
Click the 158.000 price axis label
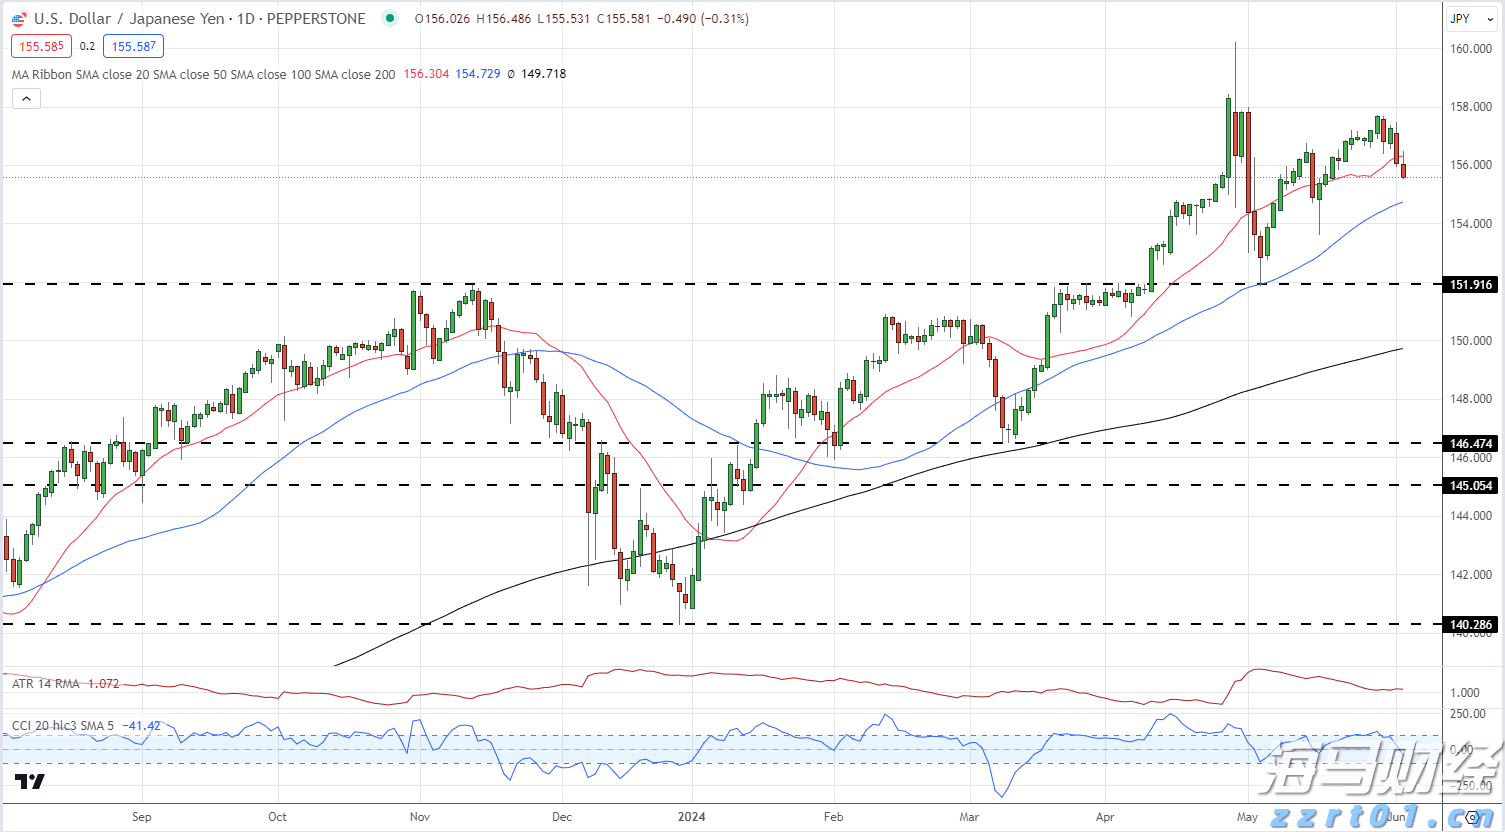pos(1471,107)
